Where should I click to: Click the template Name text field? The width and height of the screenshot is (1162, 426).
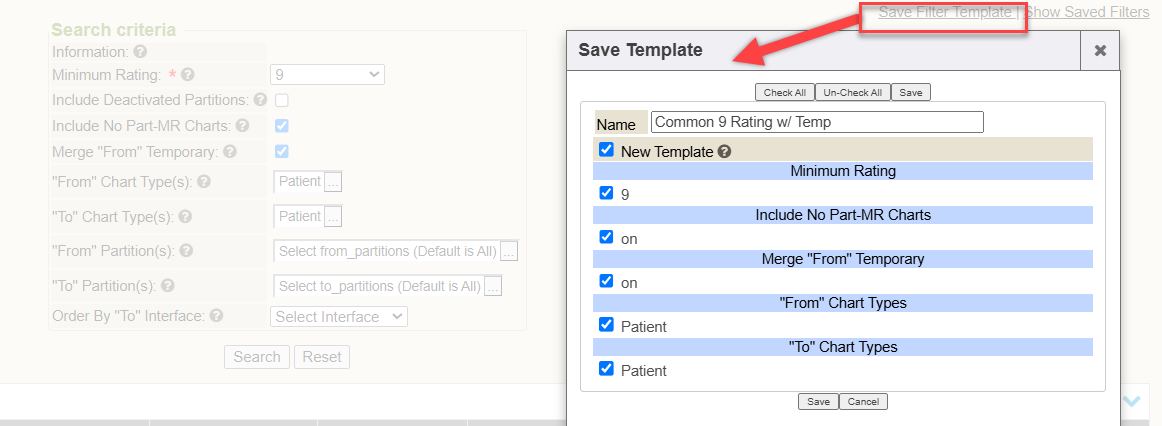coord(817,122)
